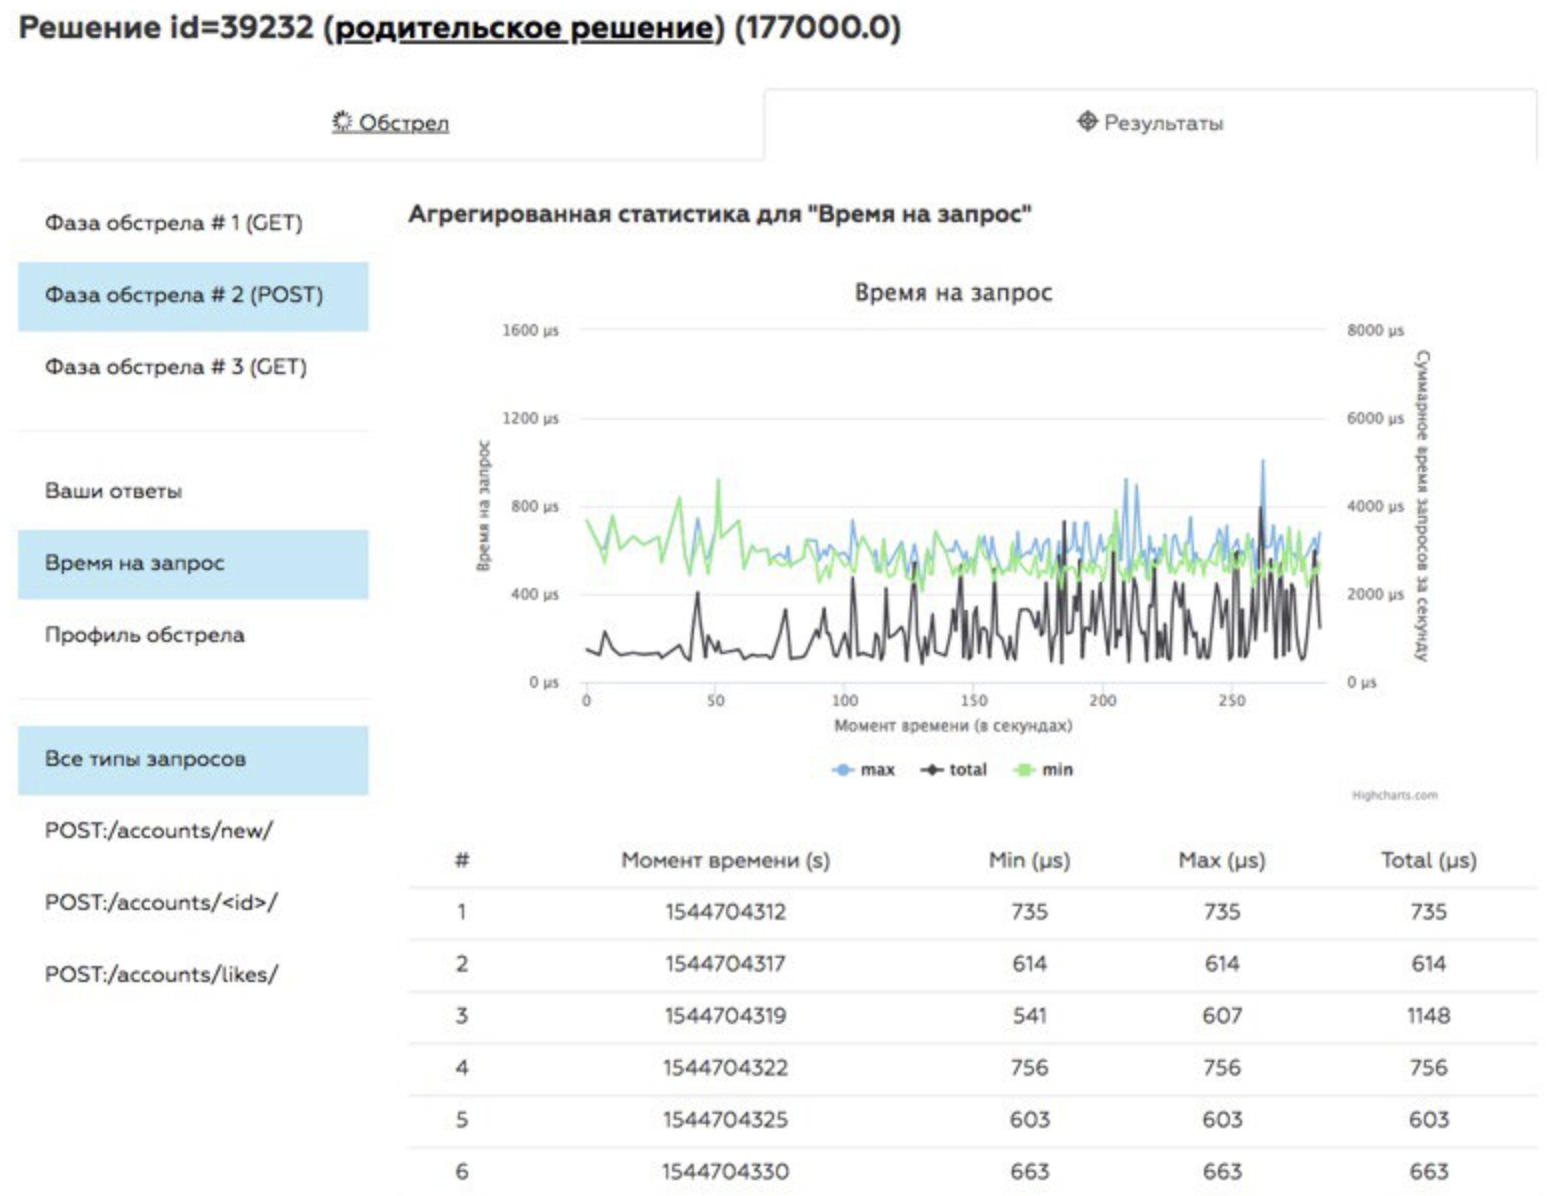
Task: Click the gear icon beside Обстрел
Action: tap(342, 122)
